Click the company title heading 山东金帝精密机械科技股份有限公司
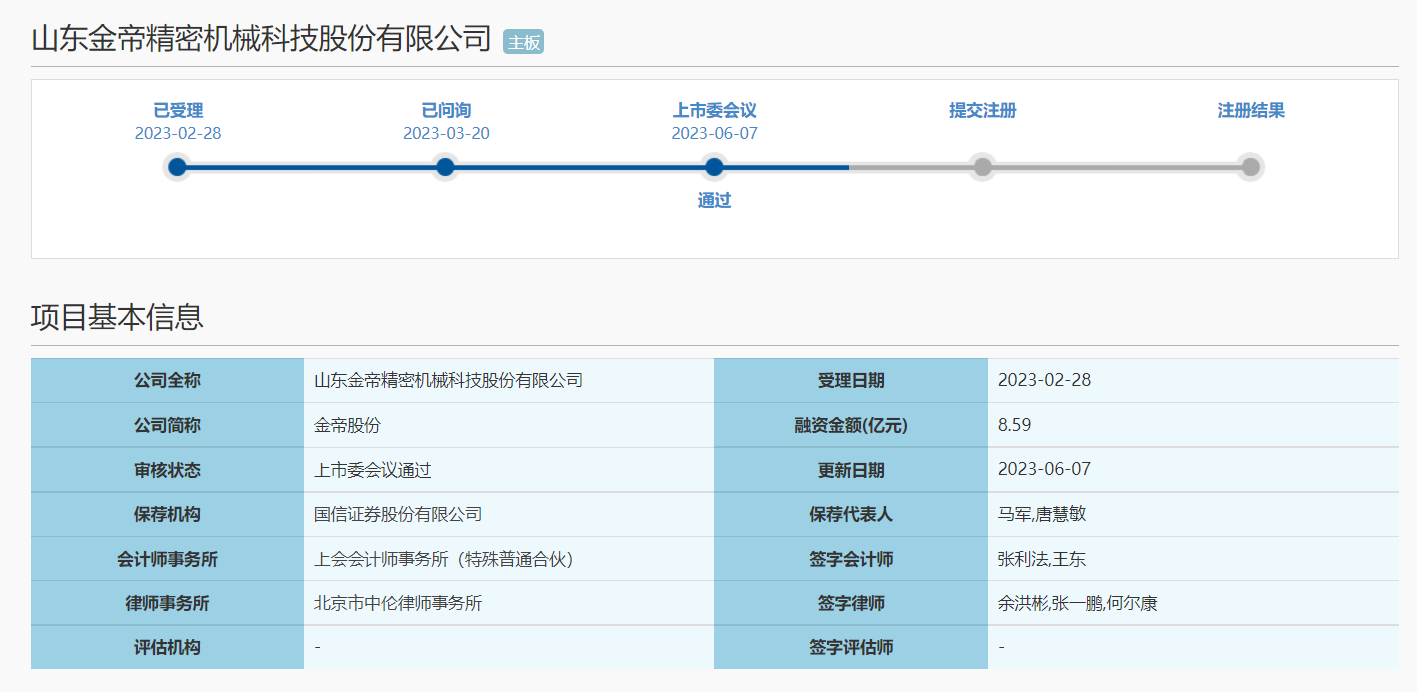The height and width of the screenshot is (692, 1417). [262, 39]
